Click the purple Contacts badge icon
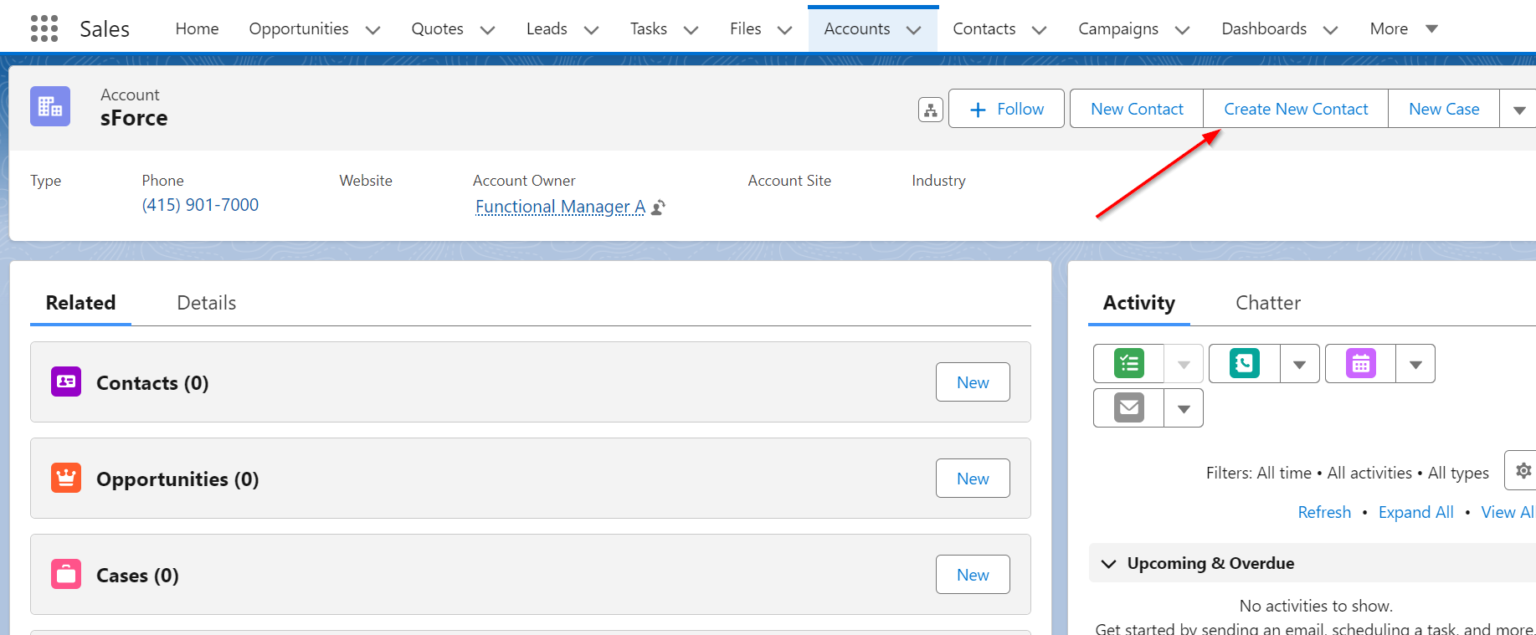 (x=65, y=382)
